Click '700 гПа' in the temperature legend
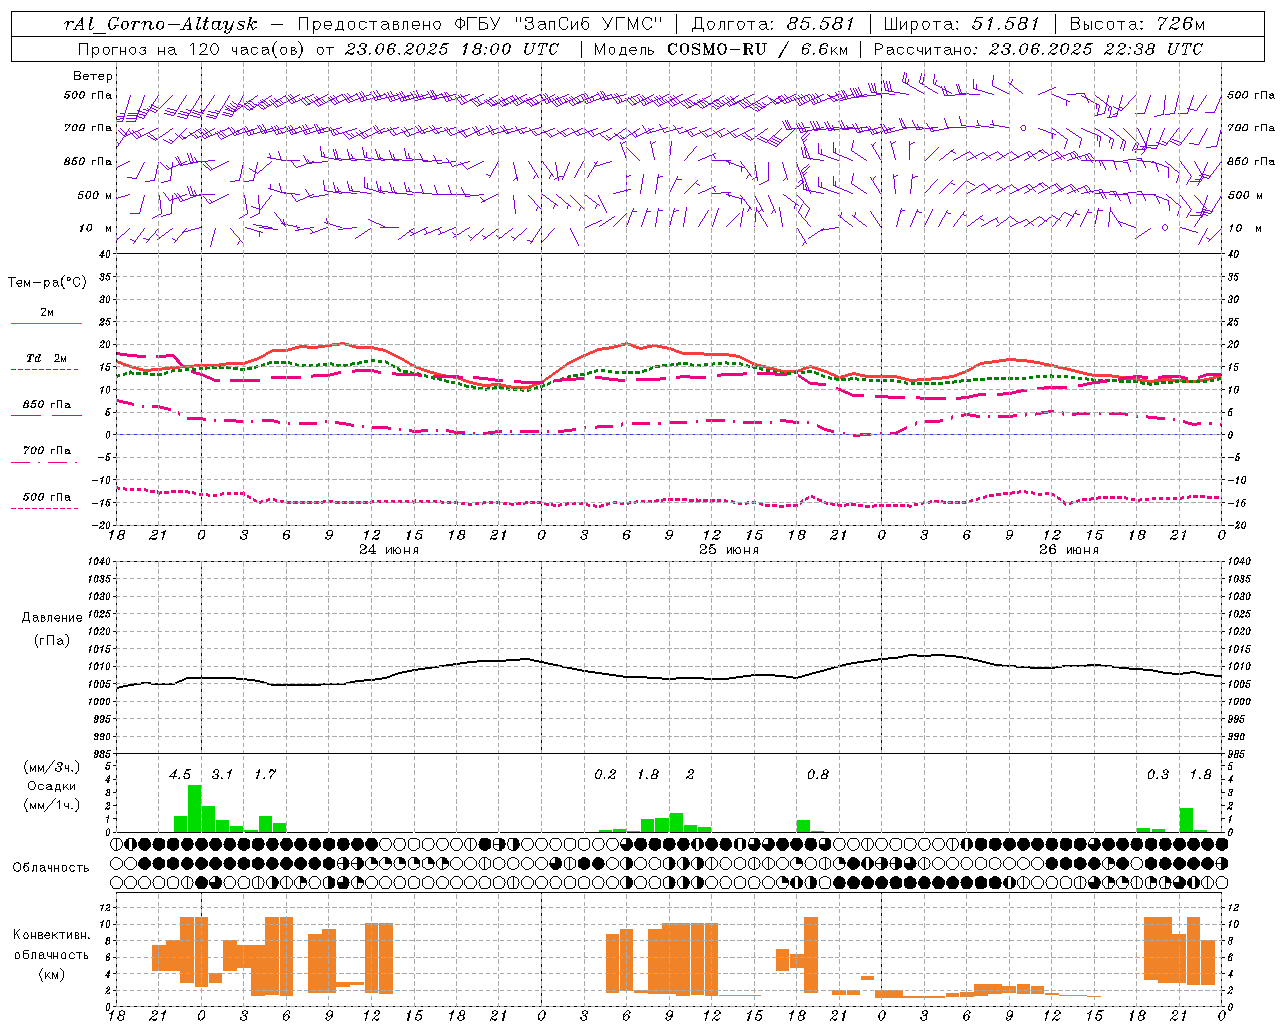The height and width of the screenshot is (1024, 1280). tap(47, 450)
